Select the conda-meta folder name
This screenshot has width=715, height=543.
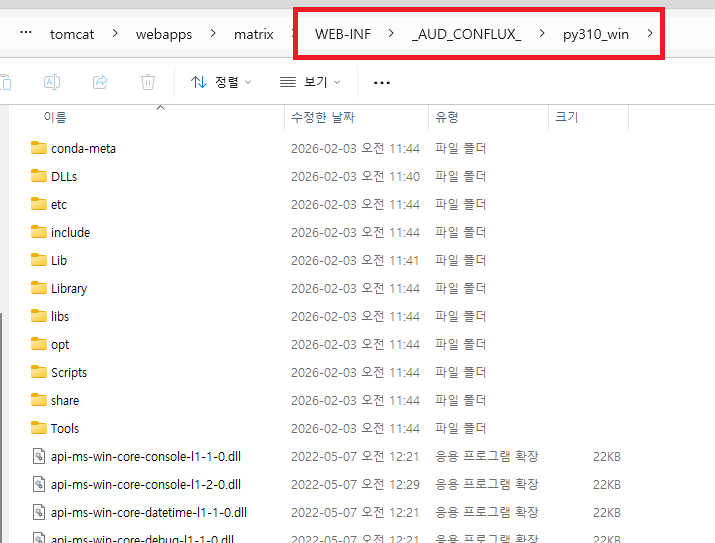(83, 149)
